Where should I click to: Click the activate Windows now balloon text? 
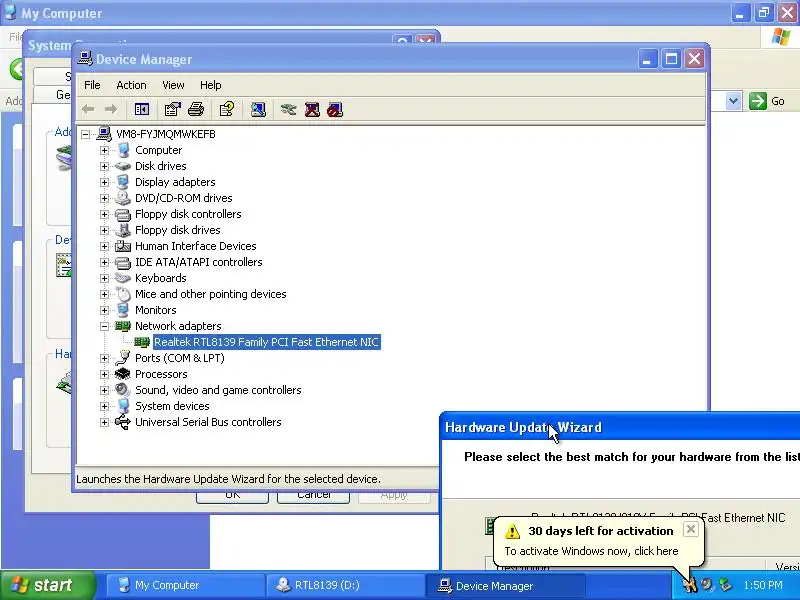pyautogui.click(x=591, y=551)
